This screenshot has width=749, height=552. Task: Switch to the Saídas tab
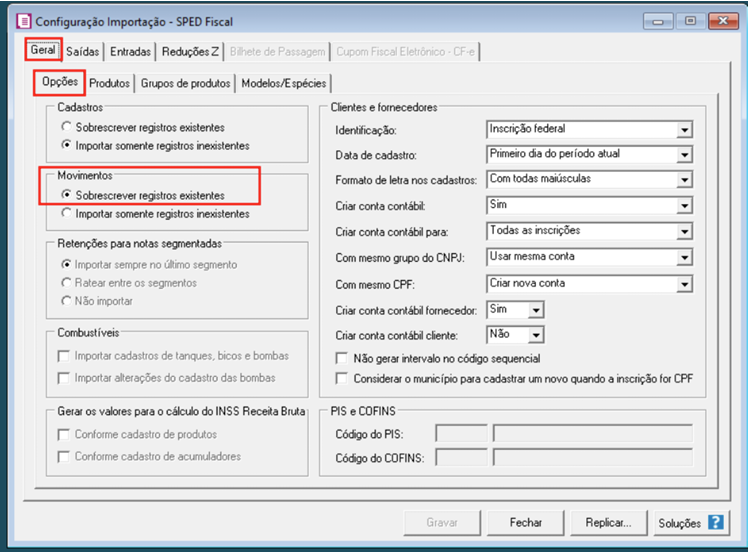[x=83, y=51]
